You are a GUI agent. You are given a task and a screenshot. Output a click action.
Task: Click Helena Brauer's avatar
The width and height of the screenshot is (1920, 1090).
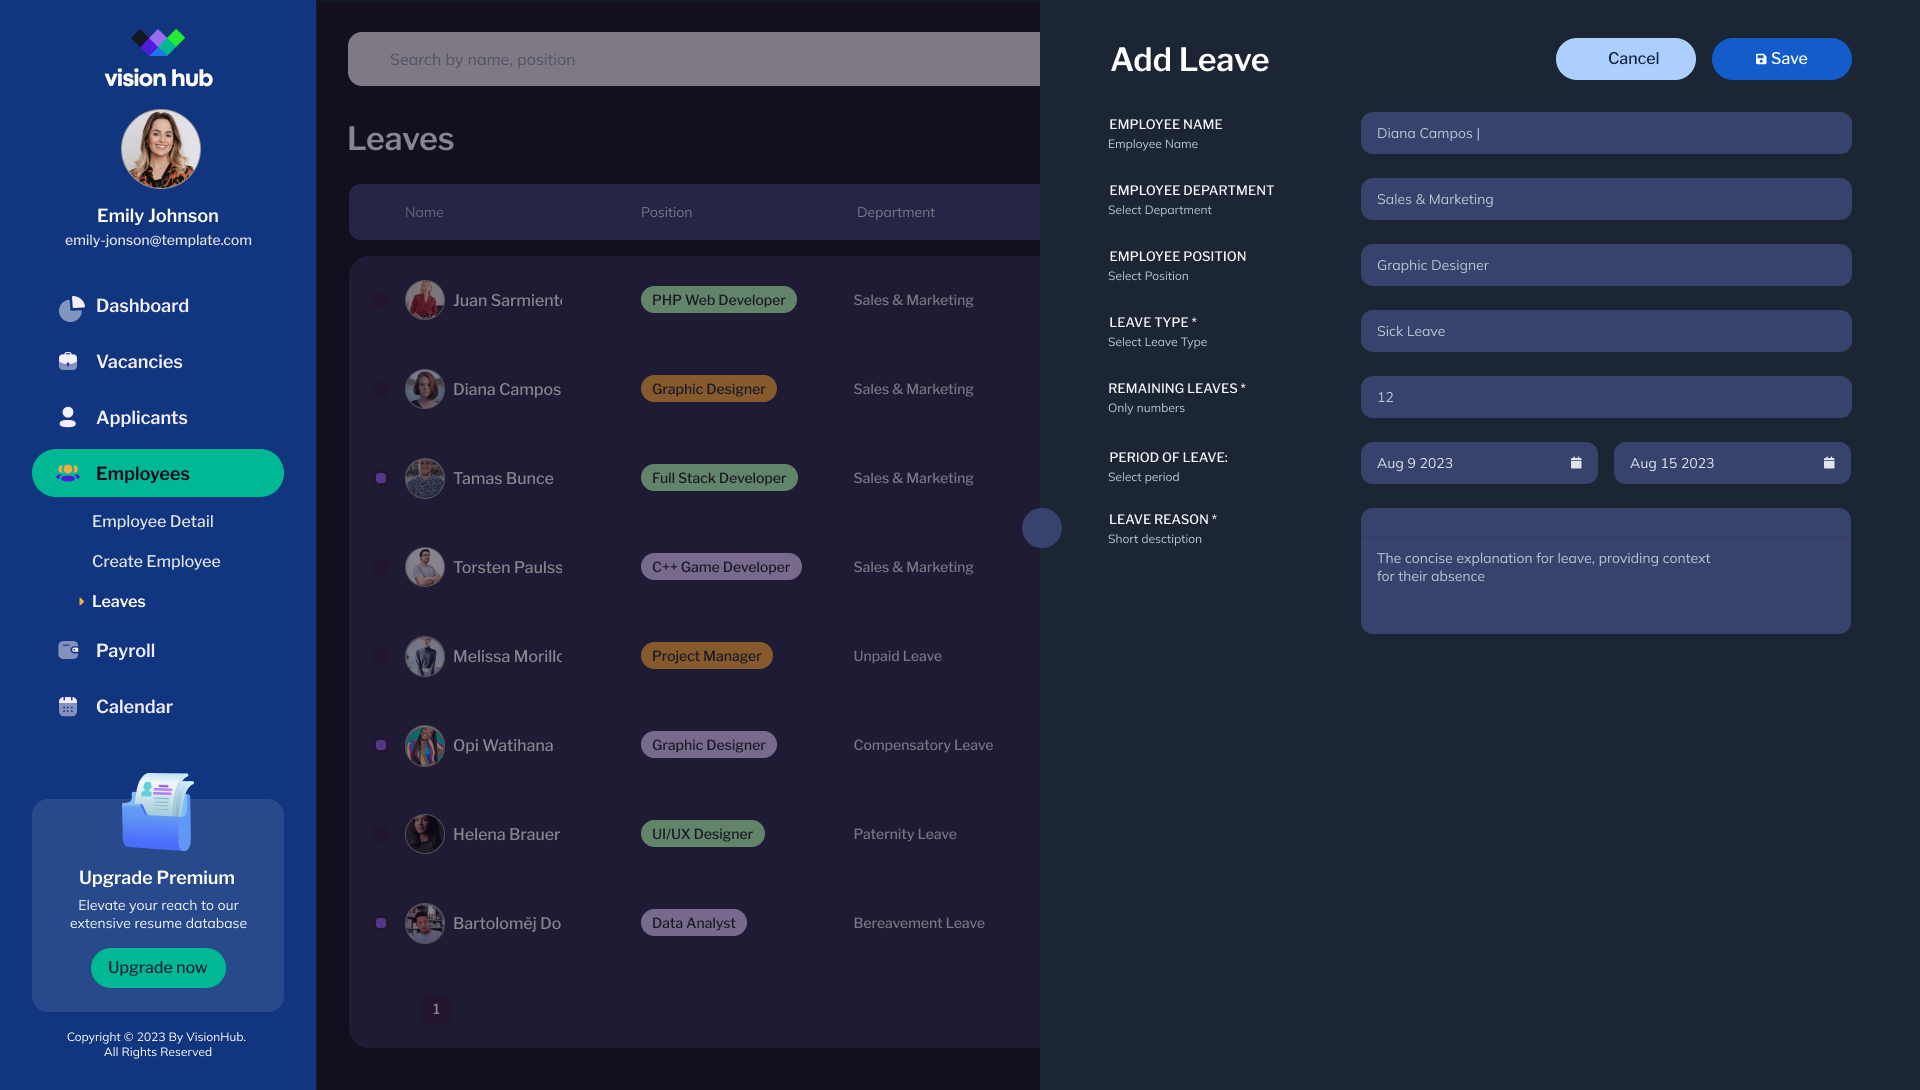click(x=425, y=834)
